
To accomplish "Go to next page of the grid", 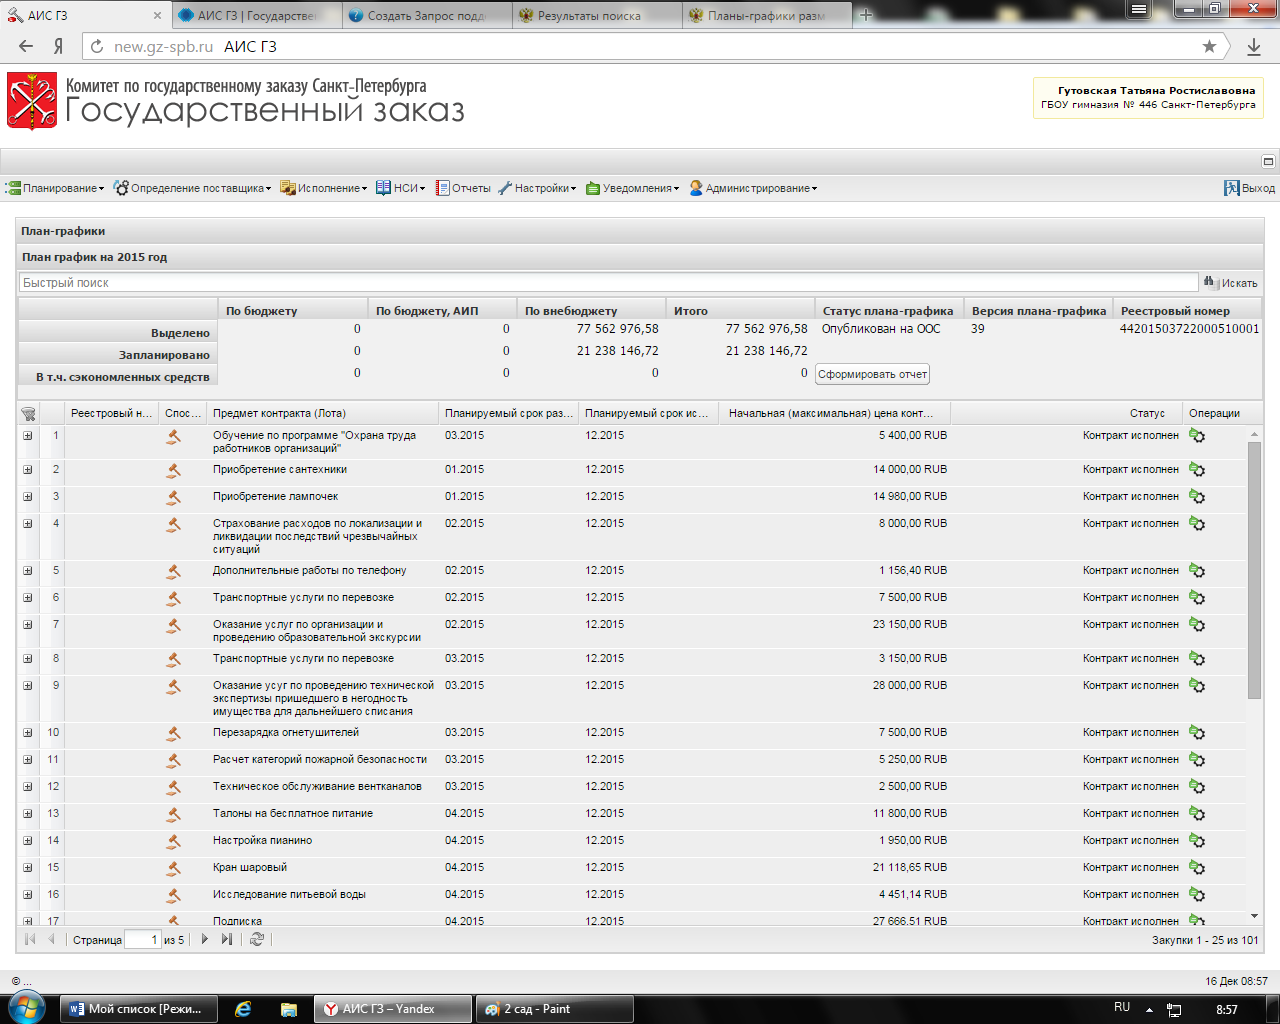I will (x=205, y=939).
